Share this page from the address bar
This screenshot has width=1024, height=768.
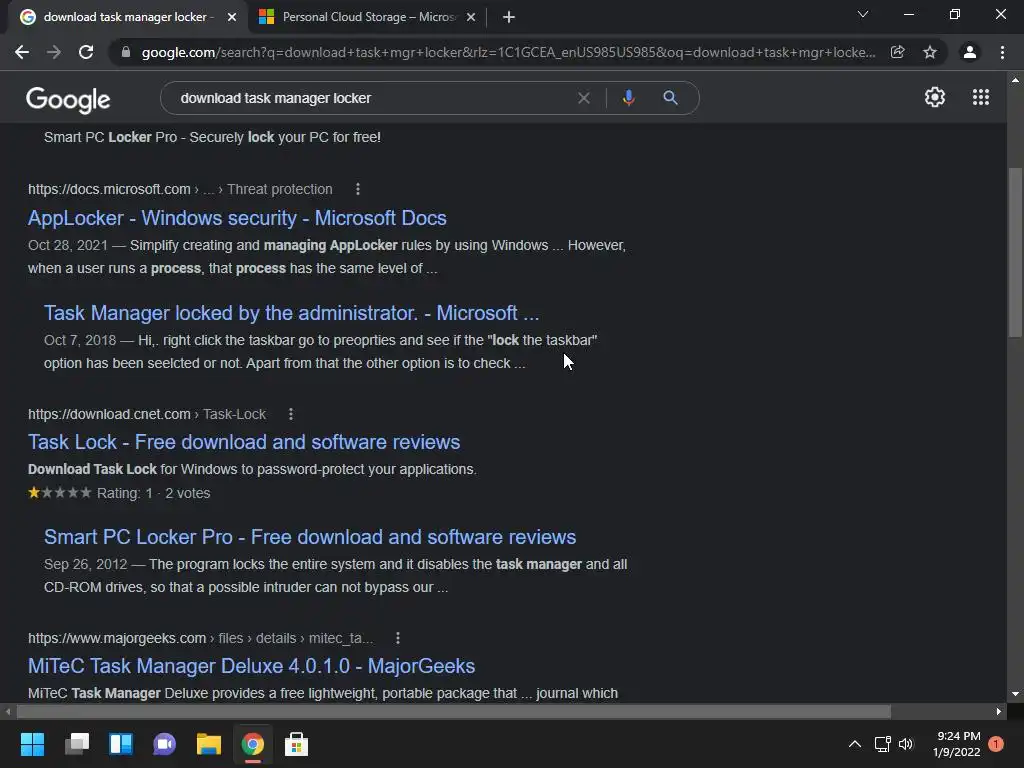pyautogui.click(x=898, y=52)
